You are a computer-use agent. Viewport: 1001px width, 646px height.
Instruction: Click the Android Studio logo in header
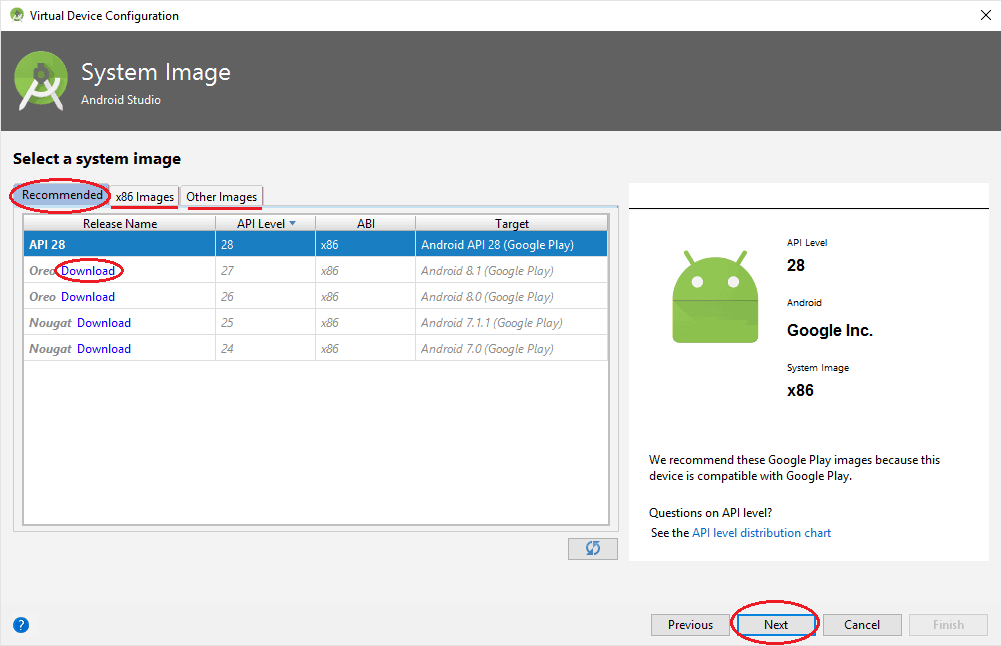pos(41,81)
